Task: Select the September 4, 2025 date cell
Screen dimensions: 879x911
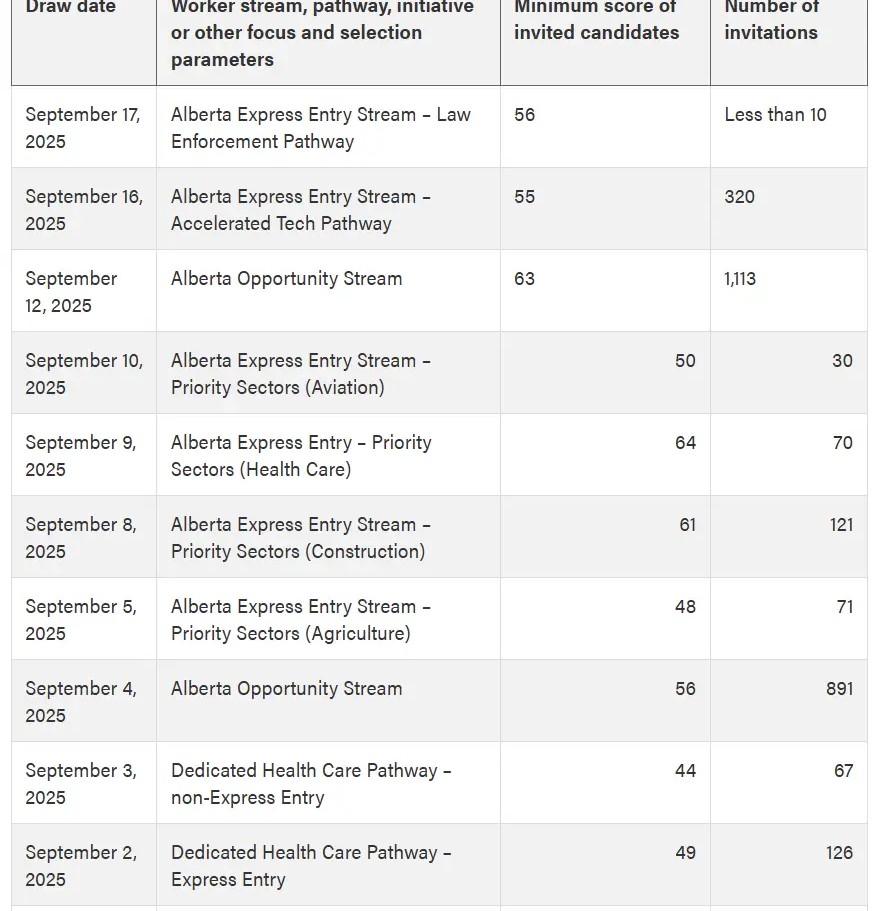Action: (x=81, y=702)
